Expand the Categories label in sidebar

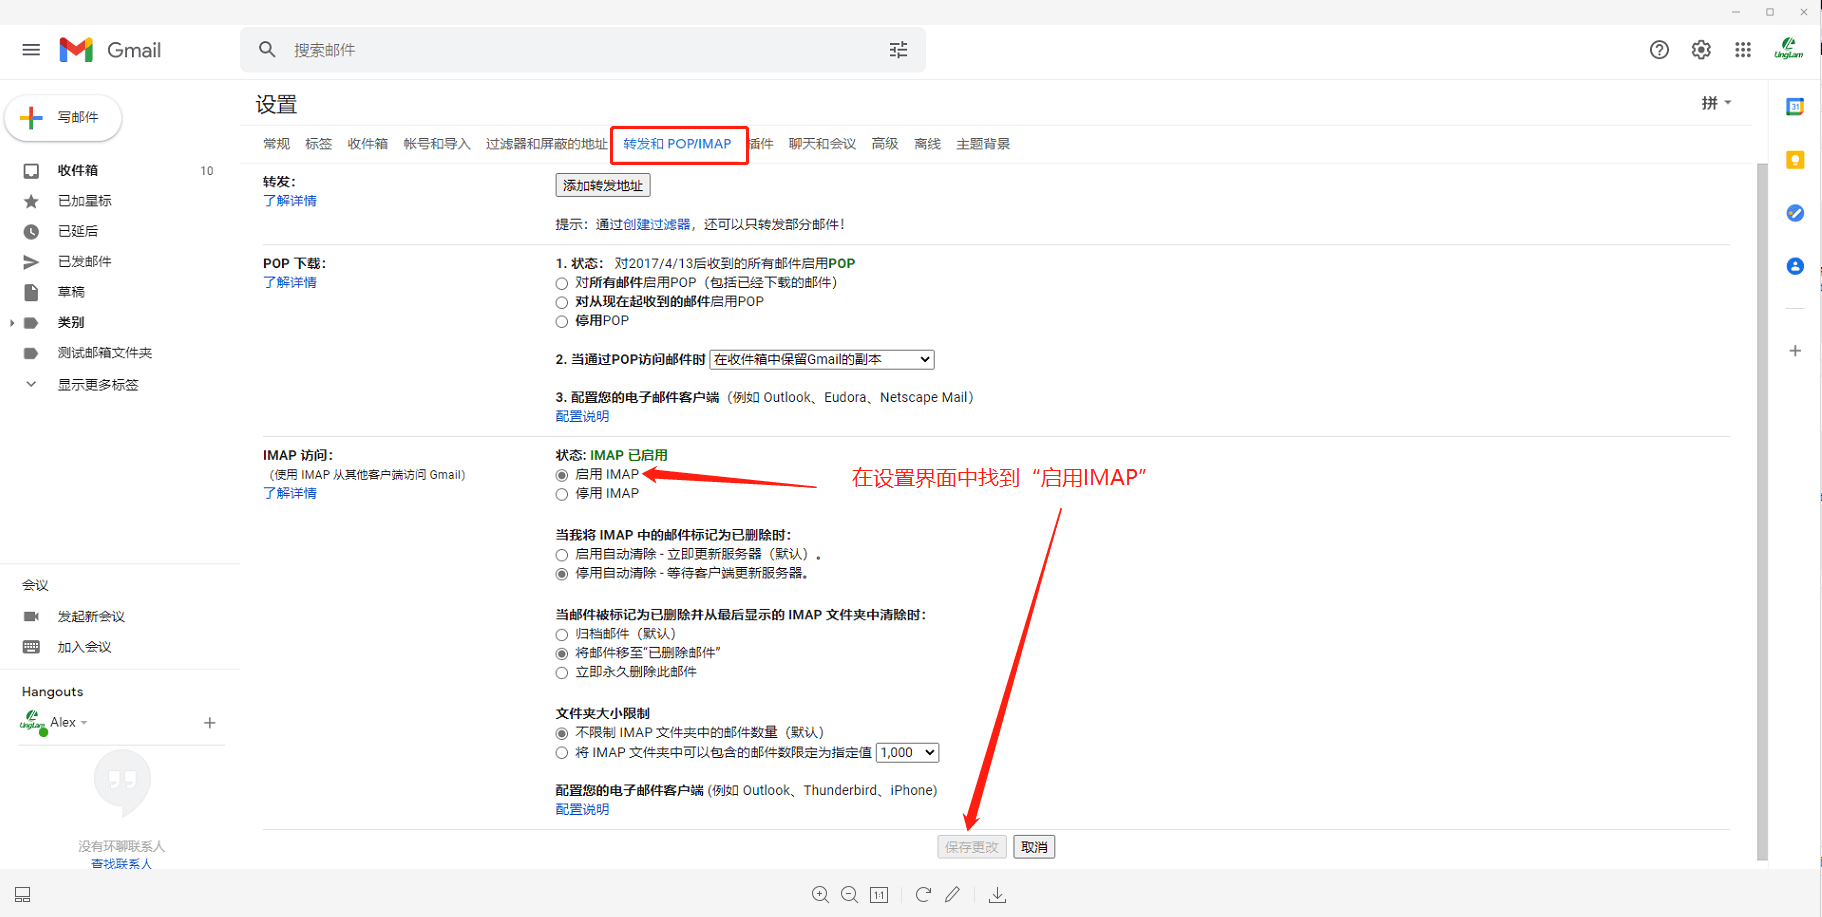coord(12,323)
